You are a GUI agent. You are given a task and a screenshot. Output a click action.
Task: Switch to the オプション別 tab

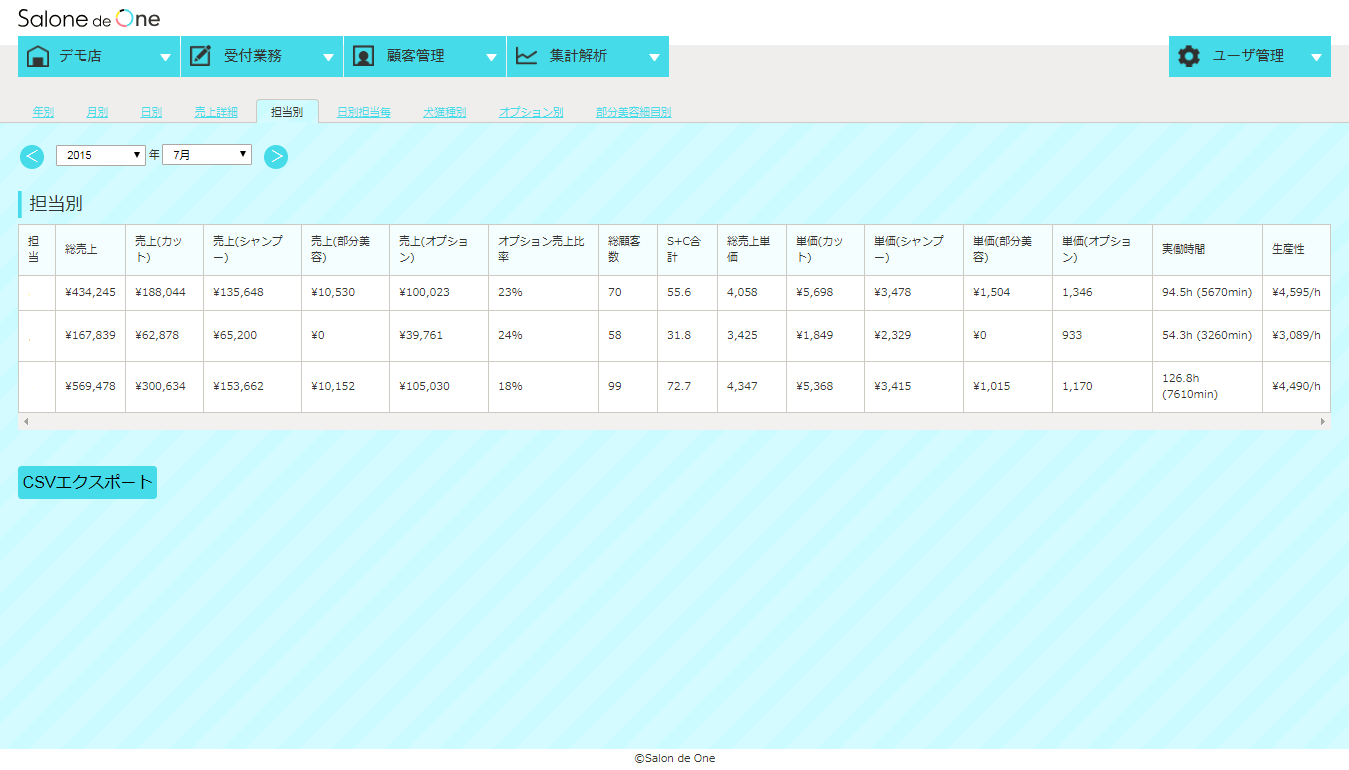(530, 112)
